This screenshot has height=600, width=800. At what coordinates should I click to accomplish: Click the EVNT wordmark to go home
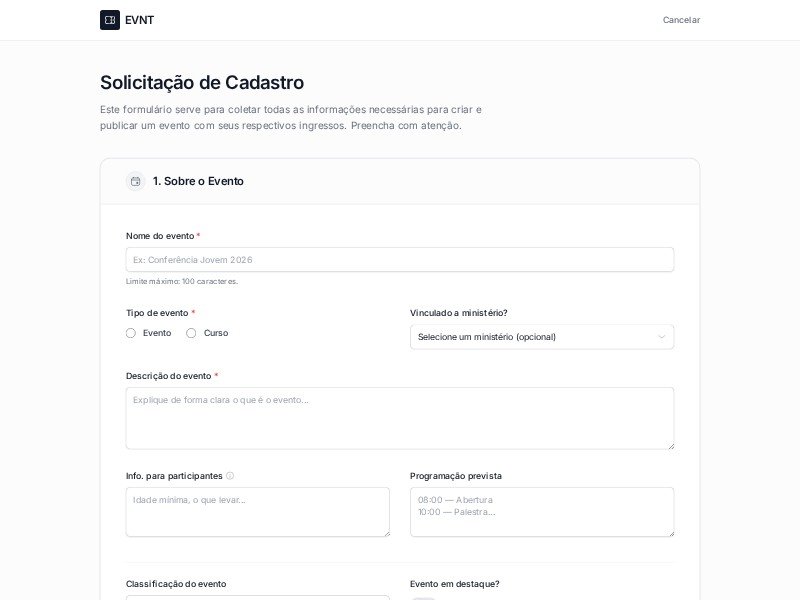point(140,19)
